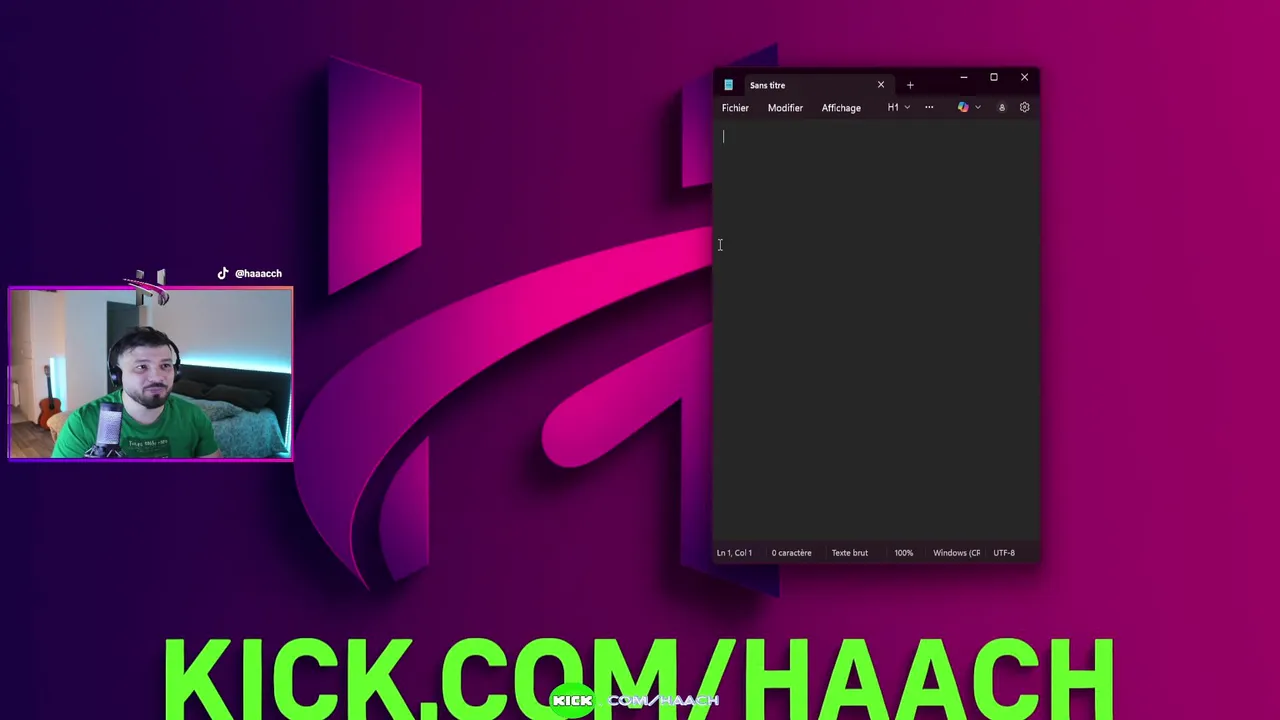Screen dimensions: 1280x720
Task: Click the UTF-8 encoding status
Action: pos(1004,553)
